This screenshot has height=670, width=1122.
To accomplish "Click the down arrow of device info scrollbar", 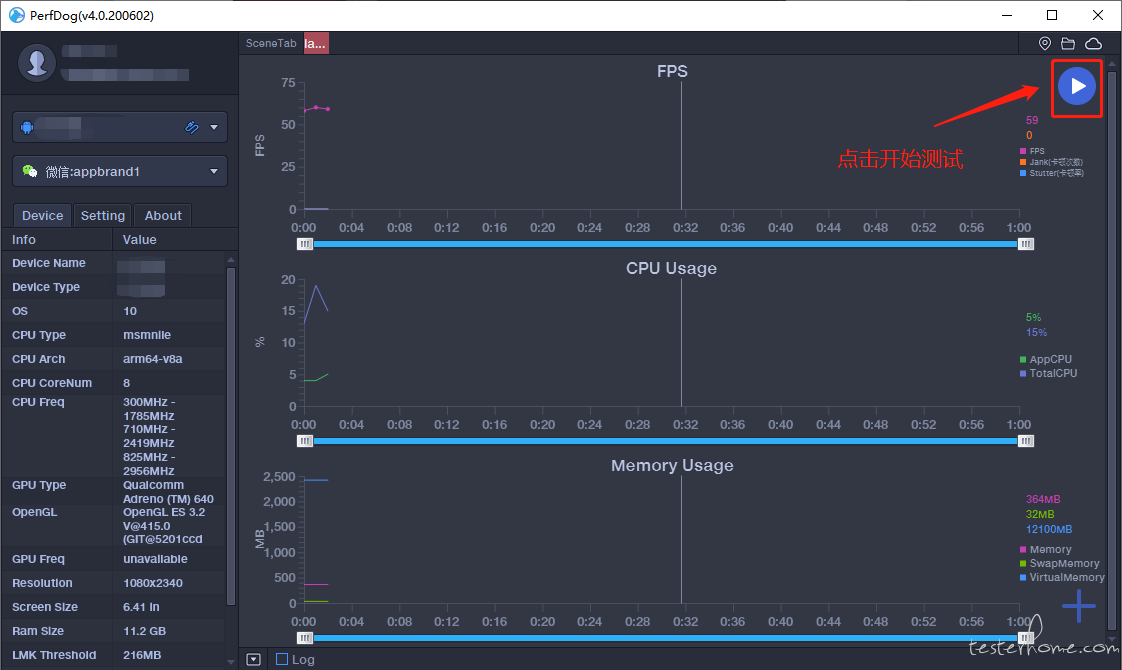I will (x=230, y=662).
